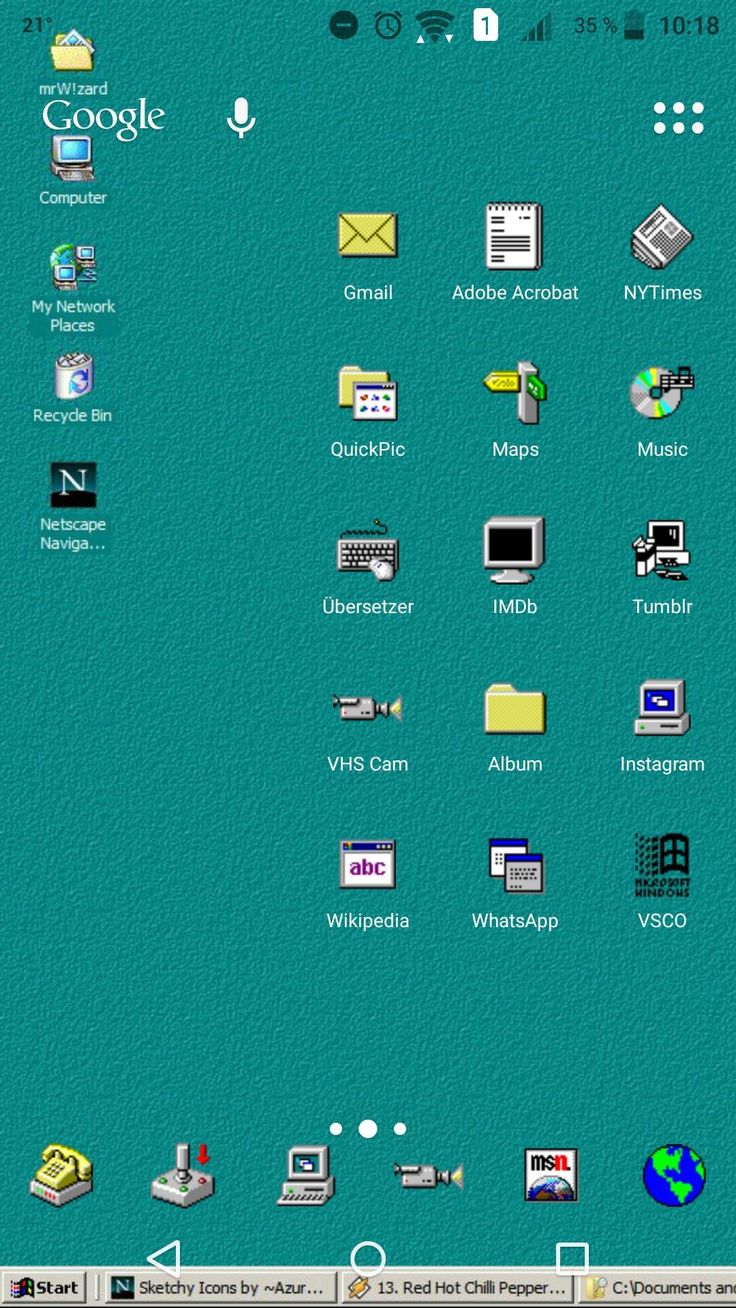This screenshot has width=736, height=1308.
Task: Open VHS Cam app in the grid
Action: tap(368, 707)
